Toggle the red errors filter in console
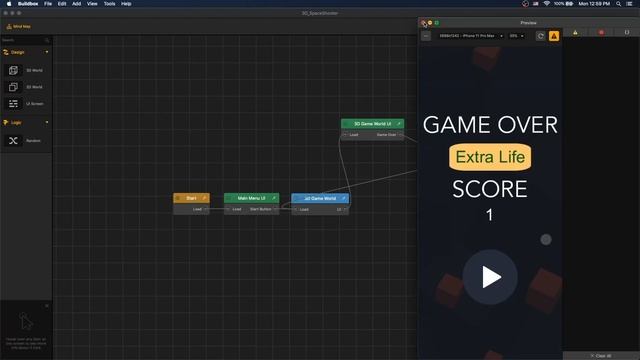This screenshot has height=360, width=640. (x=601, y=32)
